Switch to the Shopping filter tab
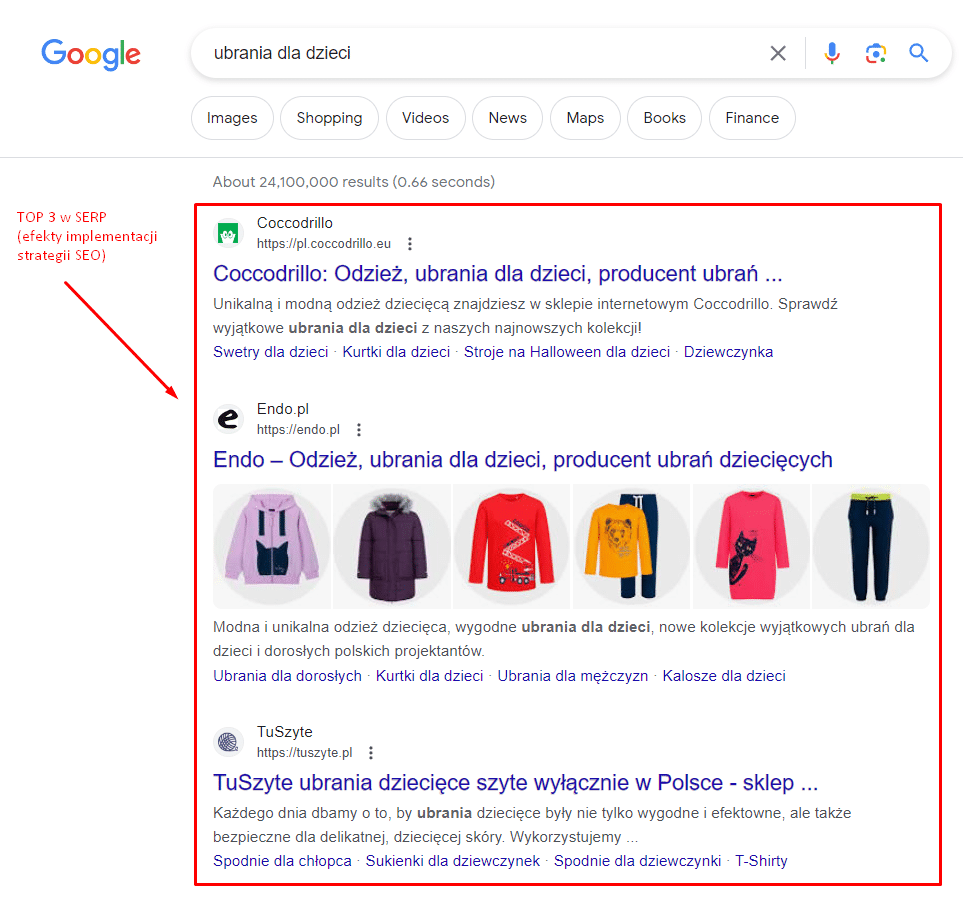This screenshot has height=898, width=963. (x=329, y=118)
